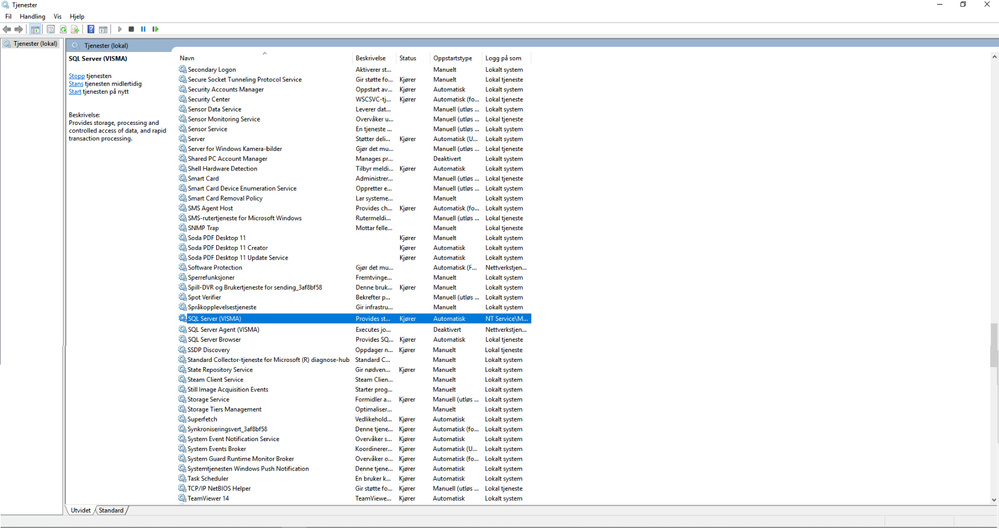Click the Stopp tjenesten link
The width and height of the screenshot is (999, 529).
pyautogui.click(x=76, y=76)
